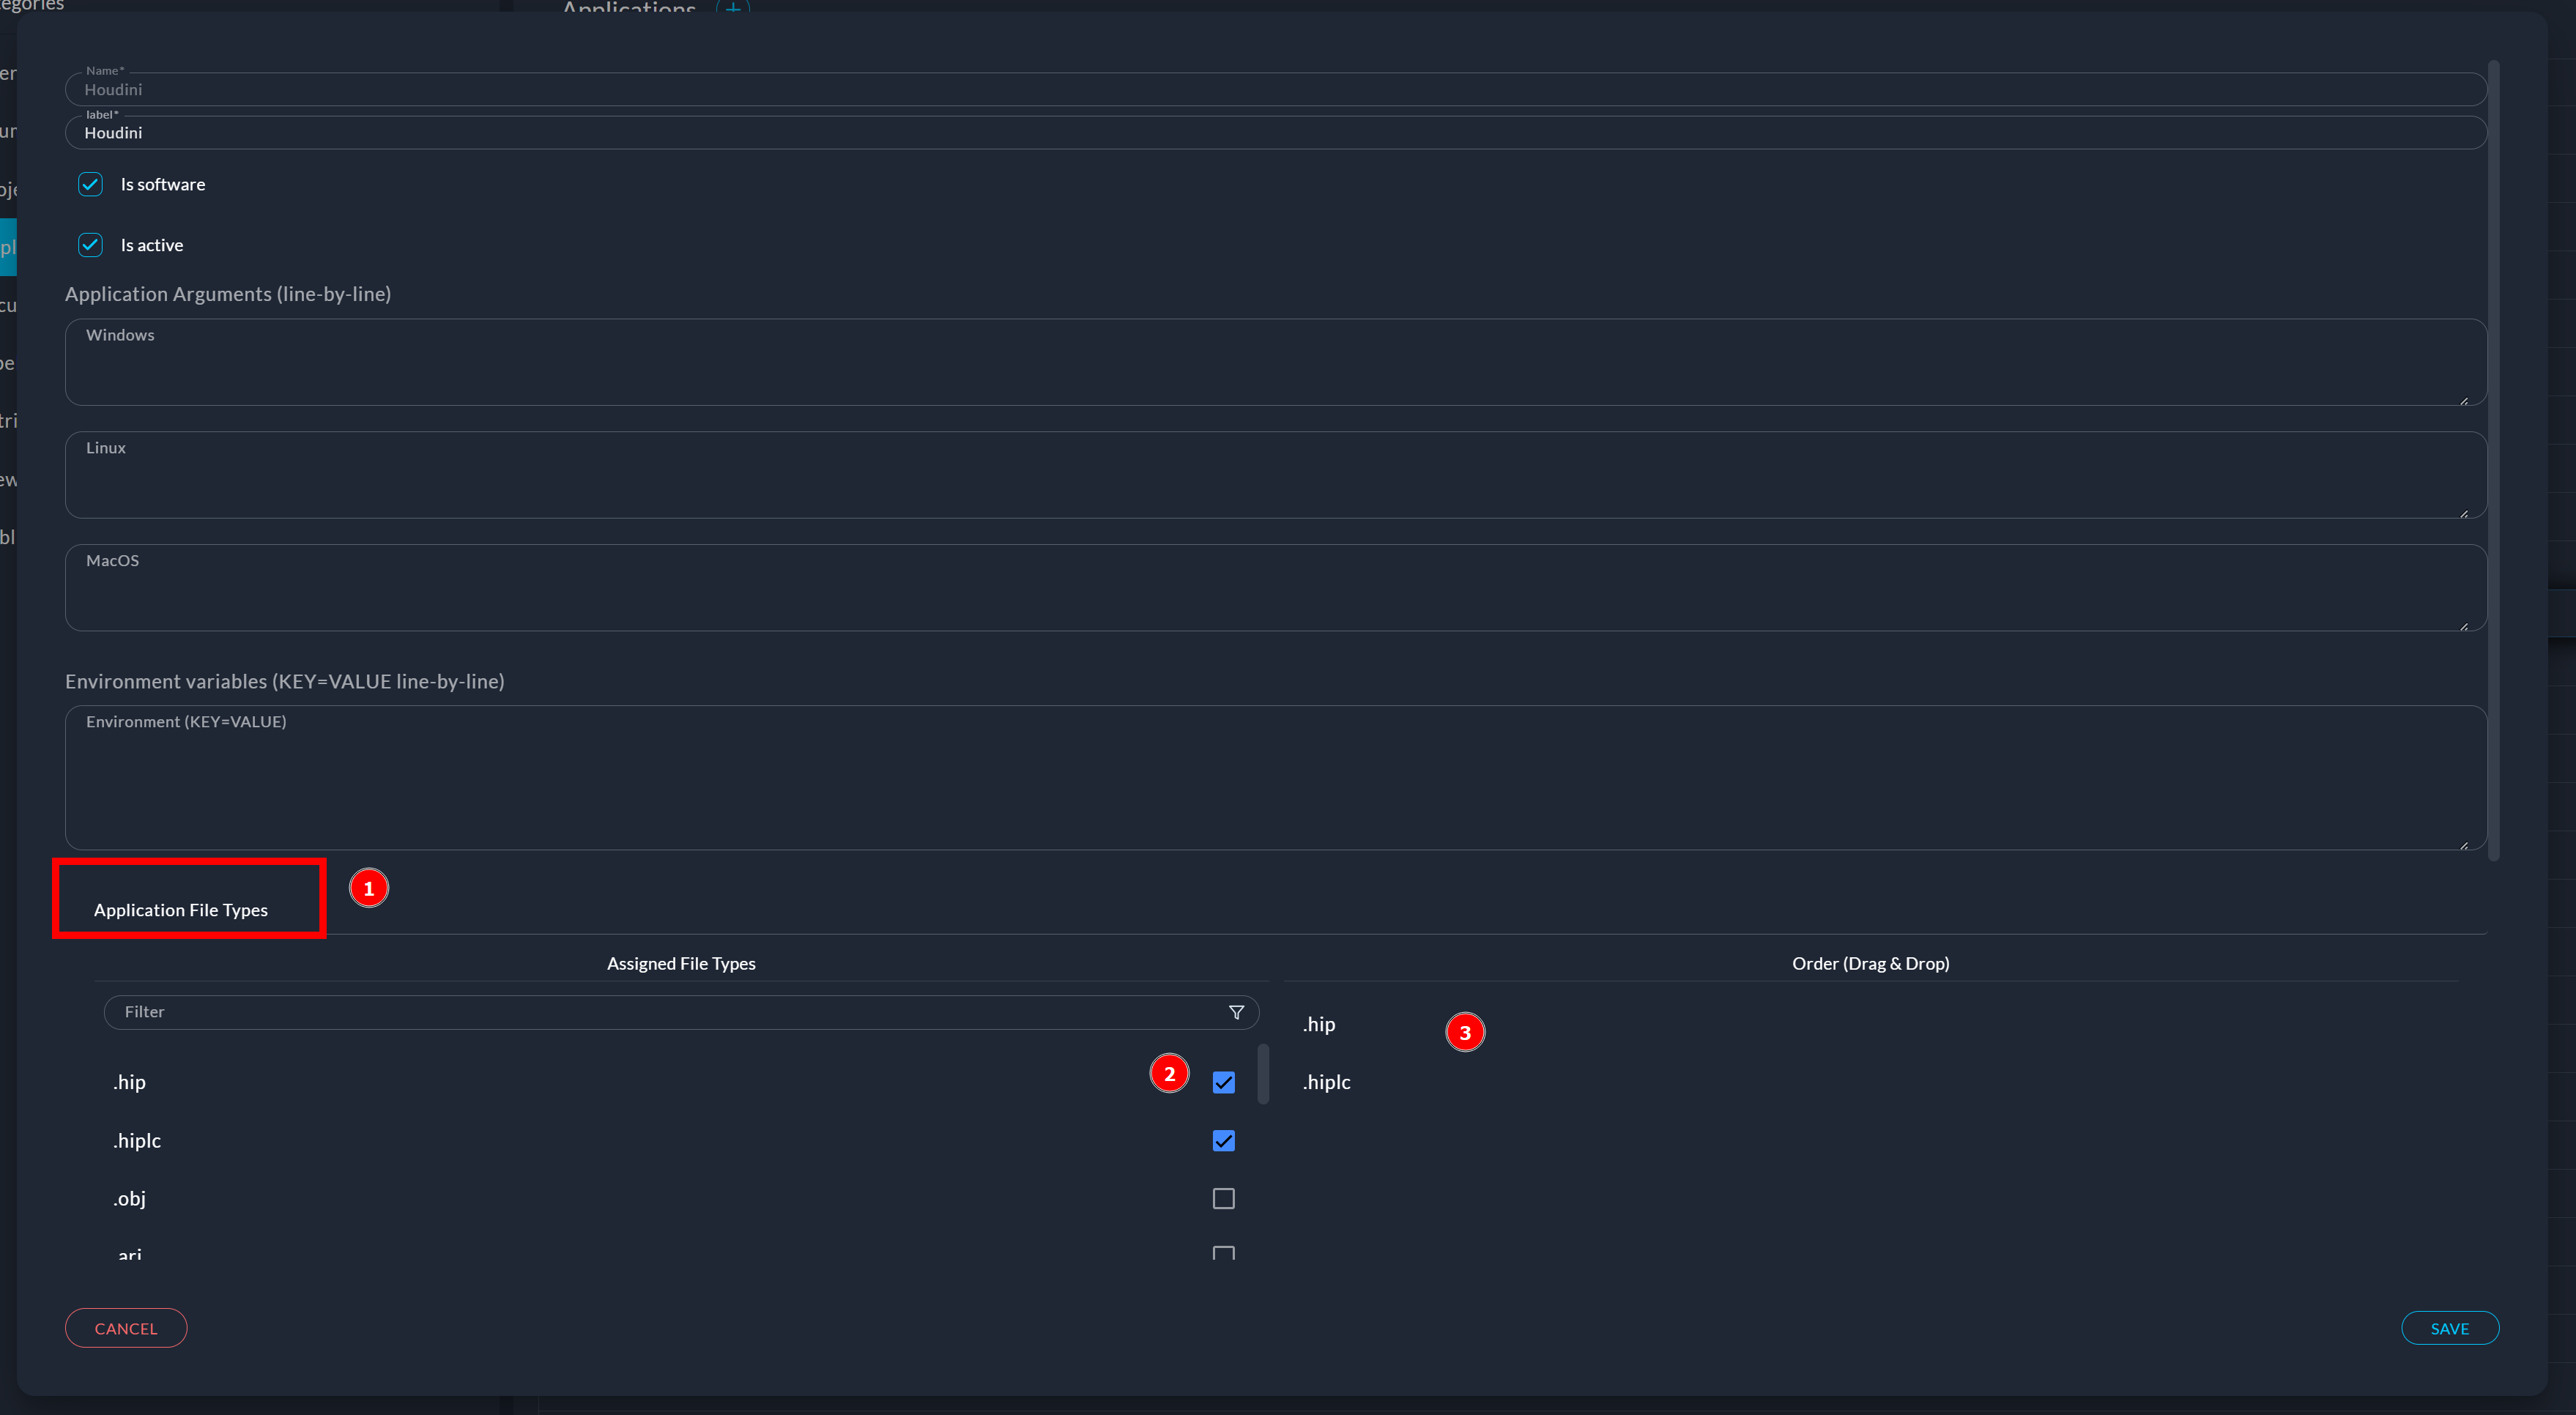Click the file types list scrollbar
Image resolution: width=2576 pixels, height=1415 pixels.
1263,1074
